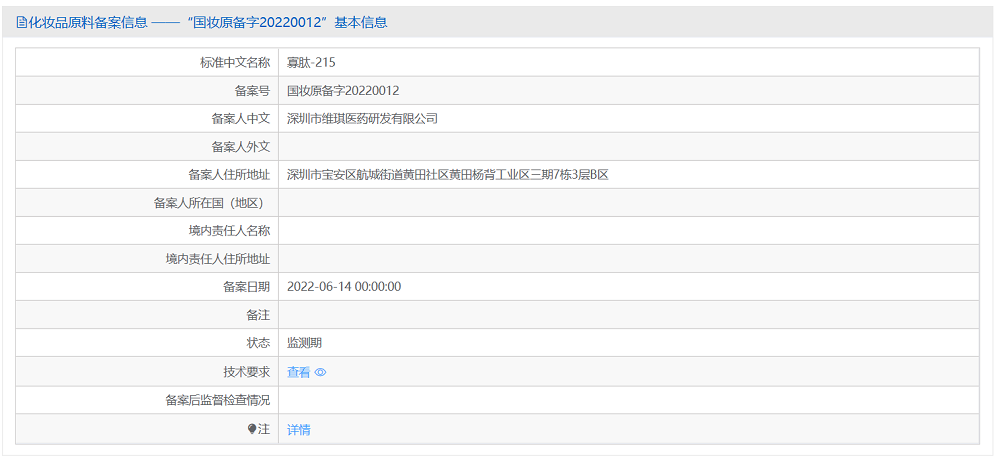Open the 查看 link for 技术要求
This screenshot has width=1000, height=465.
[x=298, y=372]
